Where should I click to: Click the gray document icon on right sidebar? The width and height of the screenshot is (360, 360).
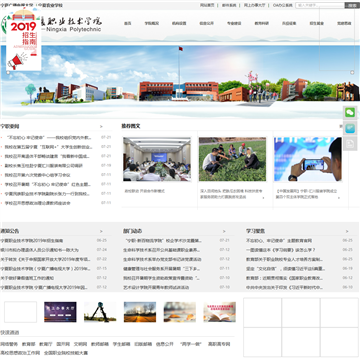click(x=350, y=144)
